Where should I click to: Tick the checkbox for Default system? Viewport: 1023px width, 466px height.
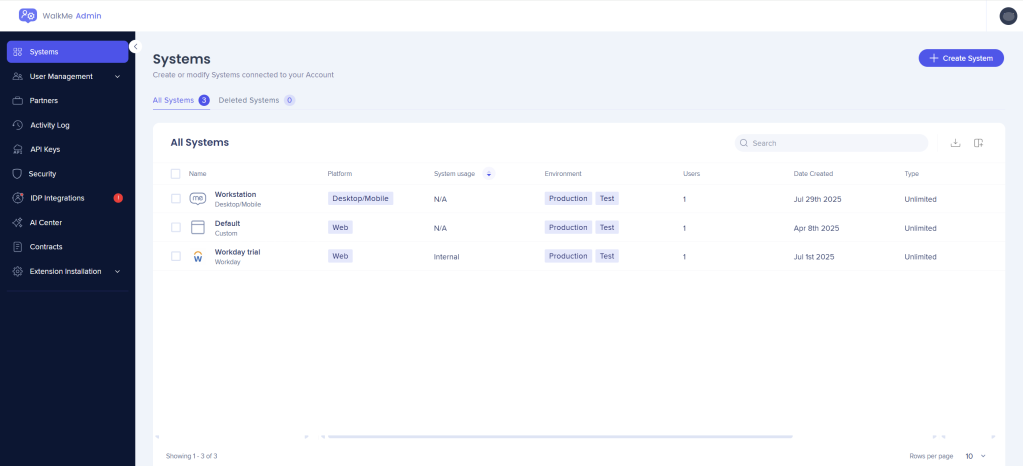[176, 228]
